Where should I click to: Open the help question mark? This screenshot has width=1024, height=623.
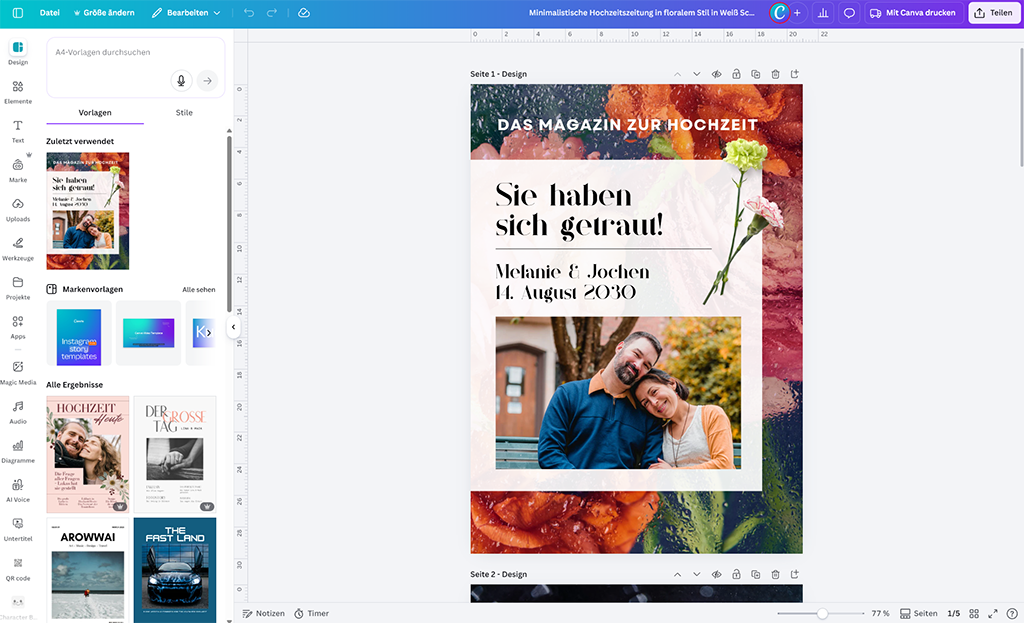pos(1012,613)
